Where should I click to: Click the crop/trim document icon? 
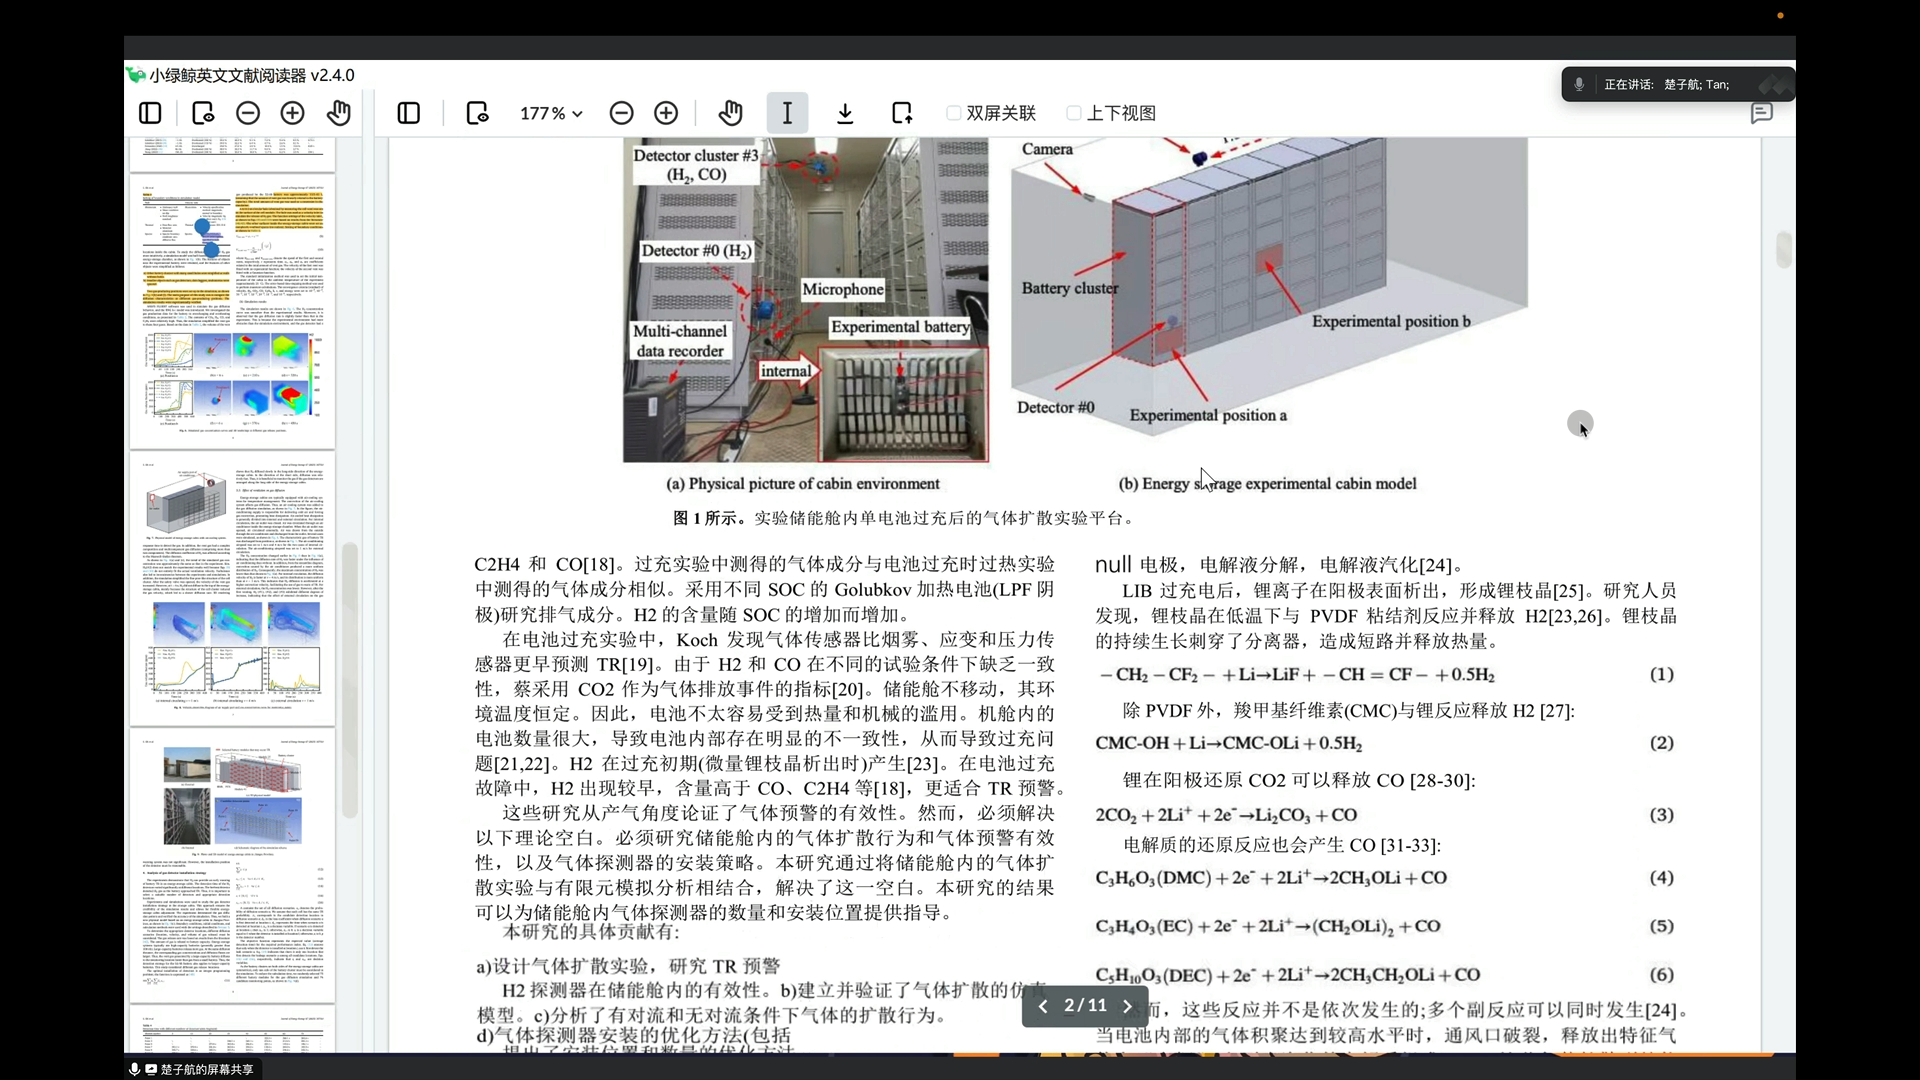pos(902,112)
